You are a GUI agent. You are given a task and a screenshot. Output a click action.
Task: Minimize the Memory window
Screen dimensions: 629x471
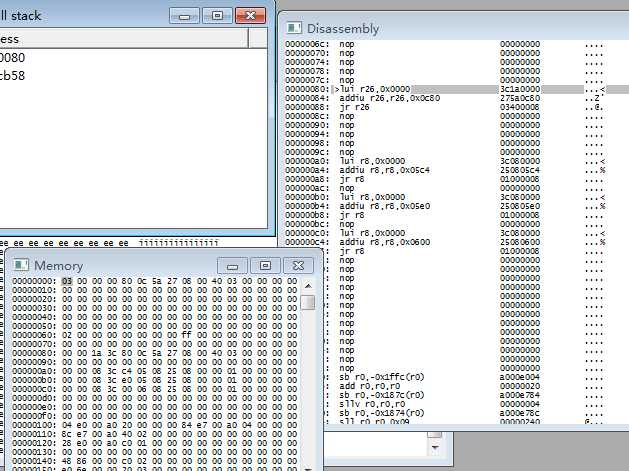click(x=232, y=266)
